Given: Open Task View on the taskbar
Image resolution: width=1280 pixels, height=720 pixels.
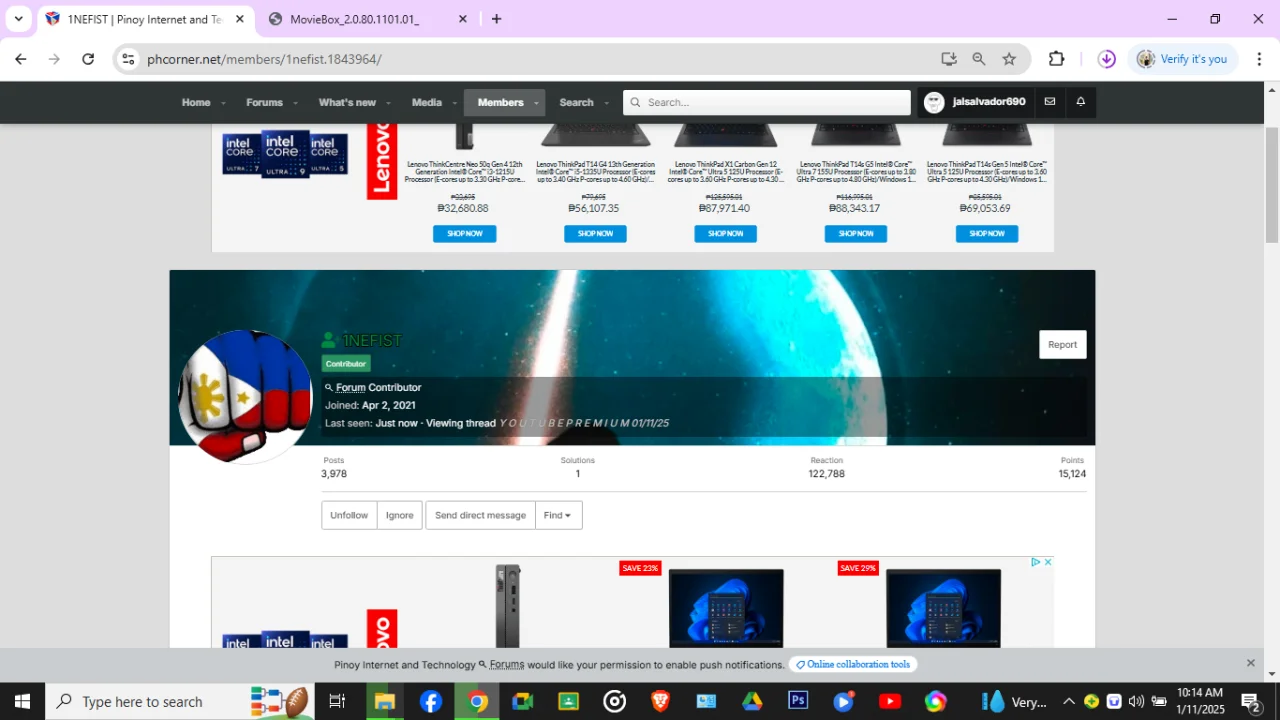Looking at the screenshot, I should (x=337, y=701).
